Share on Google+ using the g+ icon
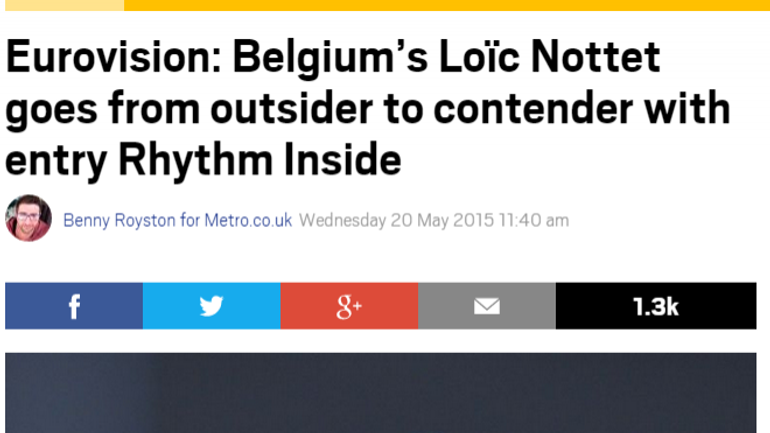 tap(349, 306)
